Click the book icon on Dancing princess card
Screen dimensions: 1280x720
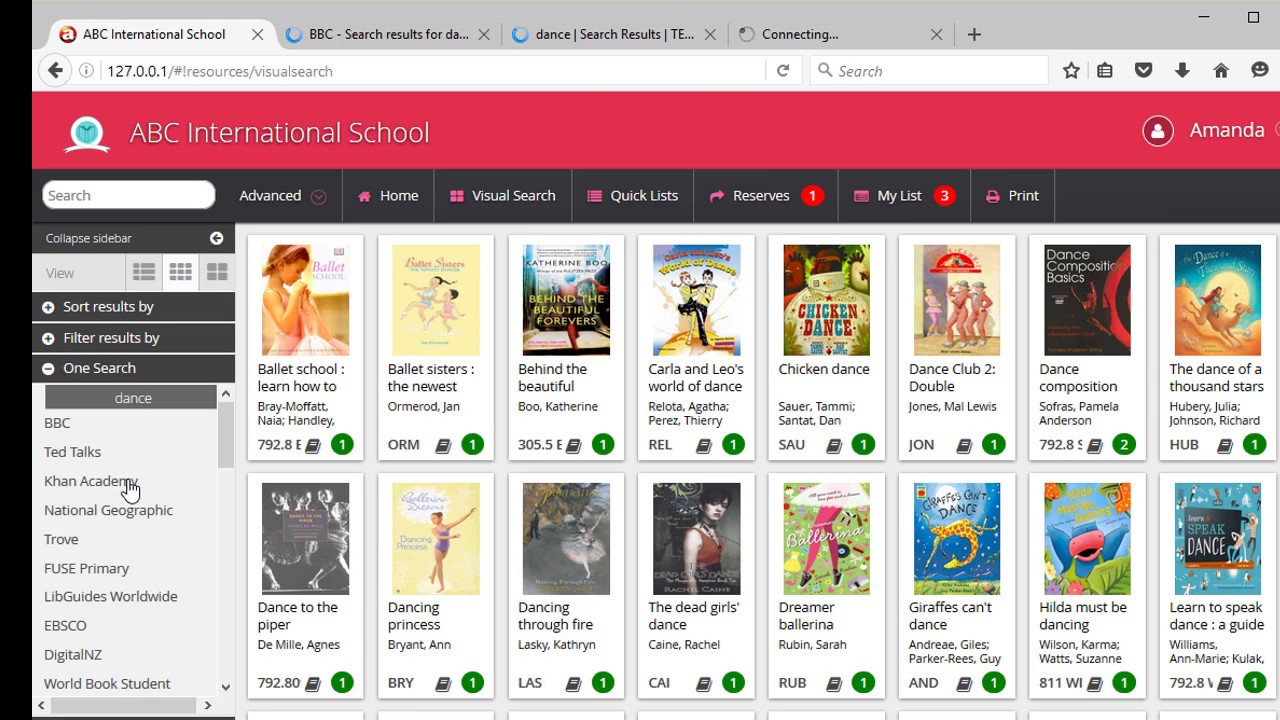443,683
